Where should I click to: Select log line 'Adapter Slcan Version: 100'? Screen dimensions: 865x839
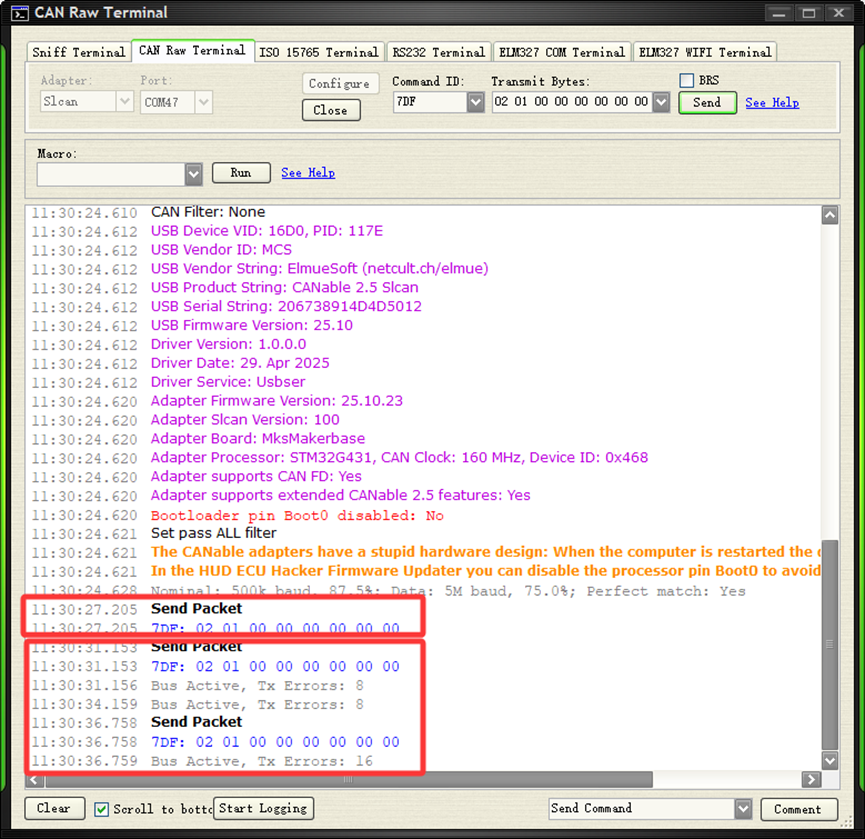pyautogui.click(x=245, y=420)
